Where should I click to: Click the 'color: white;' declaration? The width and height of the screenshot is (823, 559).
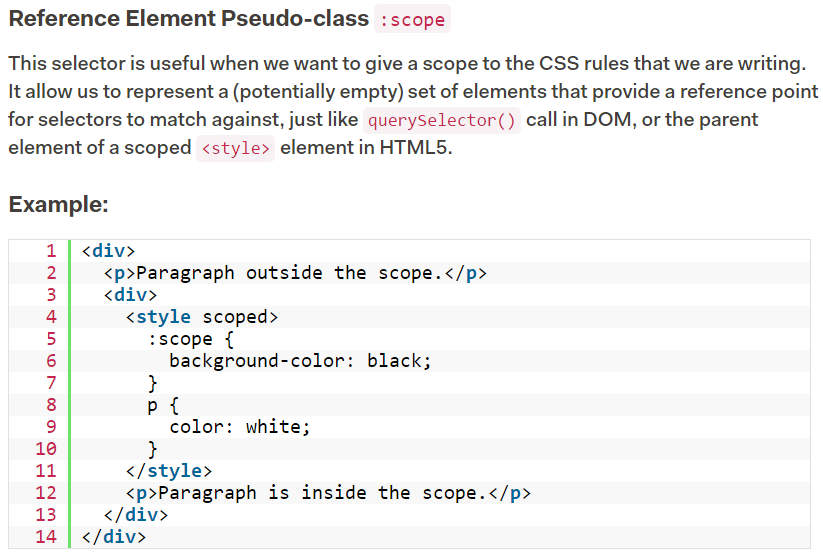[240, 427]
